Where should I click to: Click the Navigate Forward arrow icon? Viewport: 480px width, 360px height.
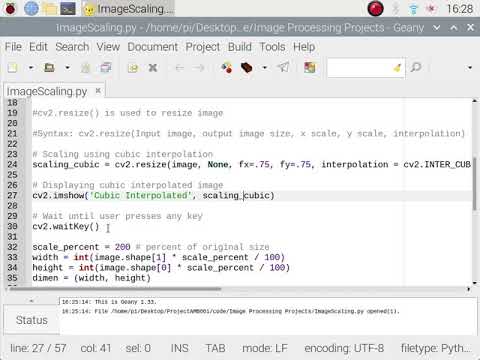point(199,68)
